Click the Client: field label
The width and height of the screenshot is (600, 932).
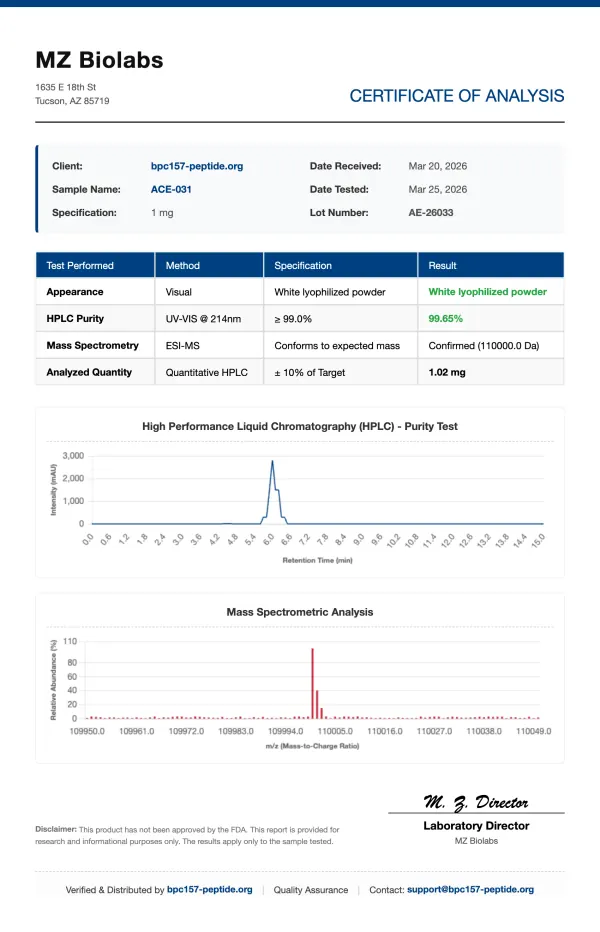click(x=67, y=166)
